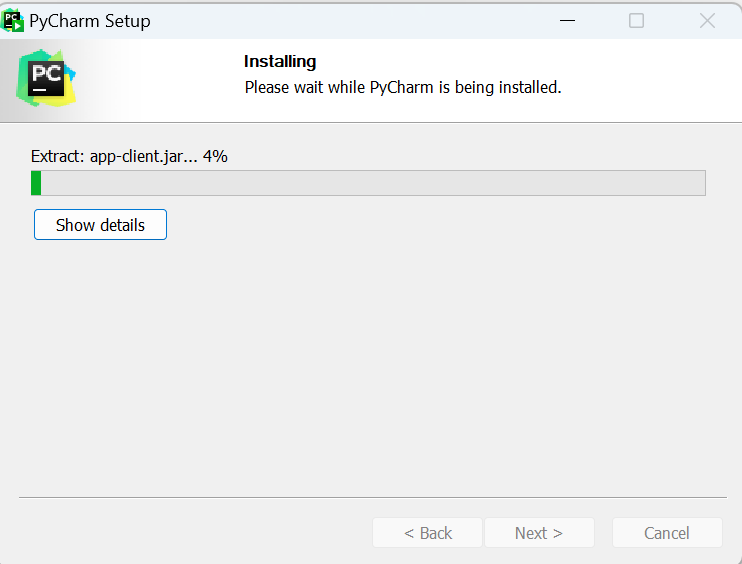Click the empty title bar area
Screen dimensions: 742x564
coord(350,20)
